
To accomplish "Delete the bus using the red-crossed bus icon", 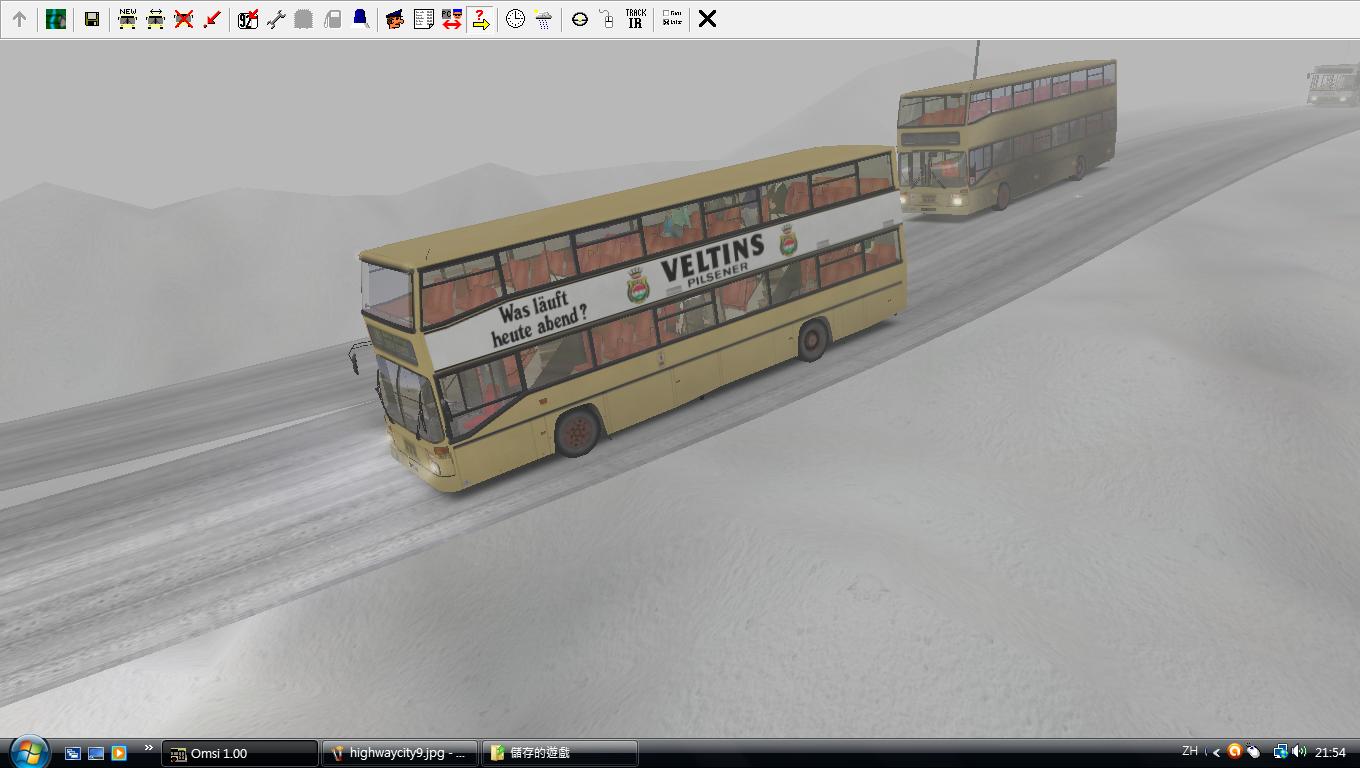I will click(x=183, y=19).
